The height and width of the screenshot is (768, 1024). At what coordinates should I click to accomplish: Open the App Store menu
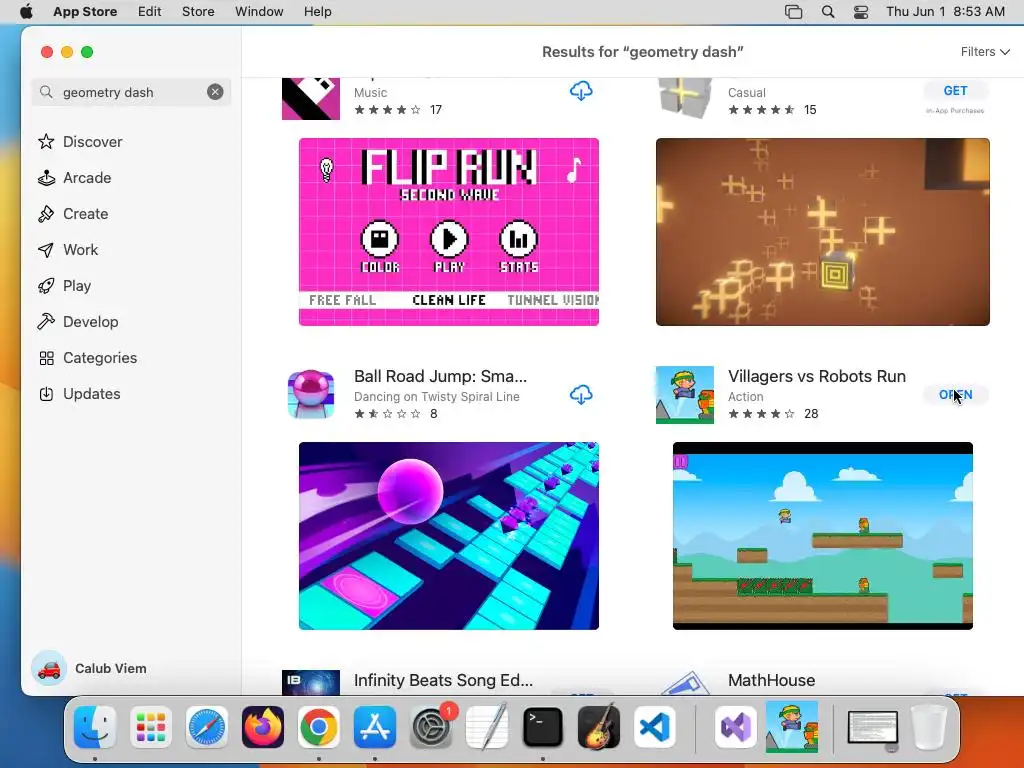click(x=85, y=12)
